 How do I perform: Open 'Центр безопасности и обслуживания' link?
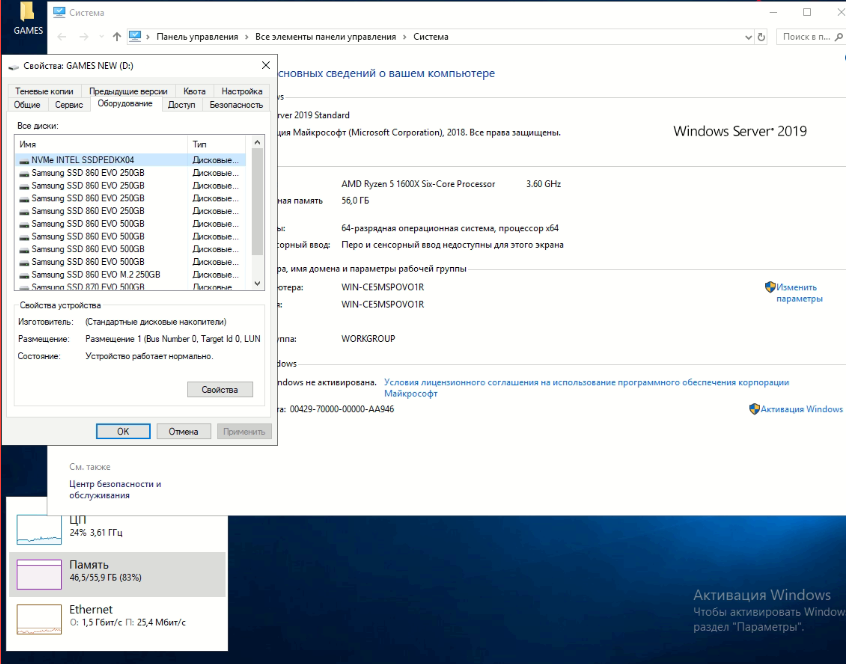pos(115,489)
